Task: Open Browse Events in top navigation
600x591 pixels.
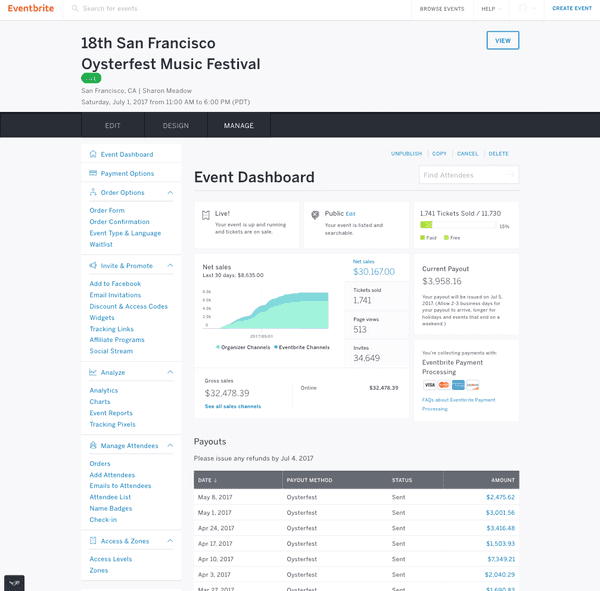Action: coord(442,9)
